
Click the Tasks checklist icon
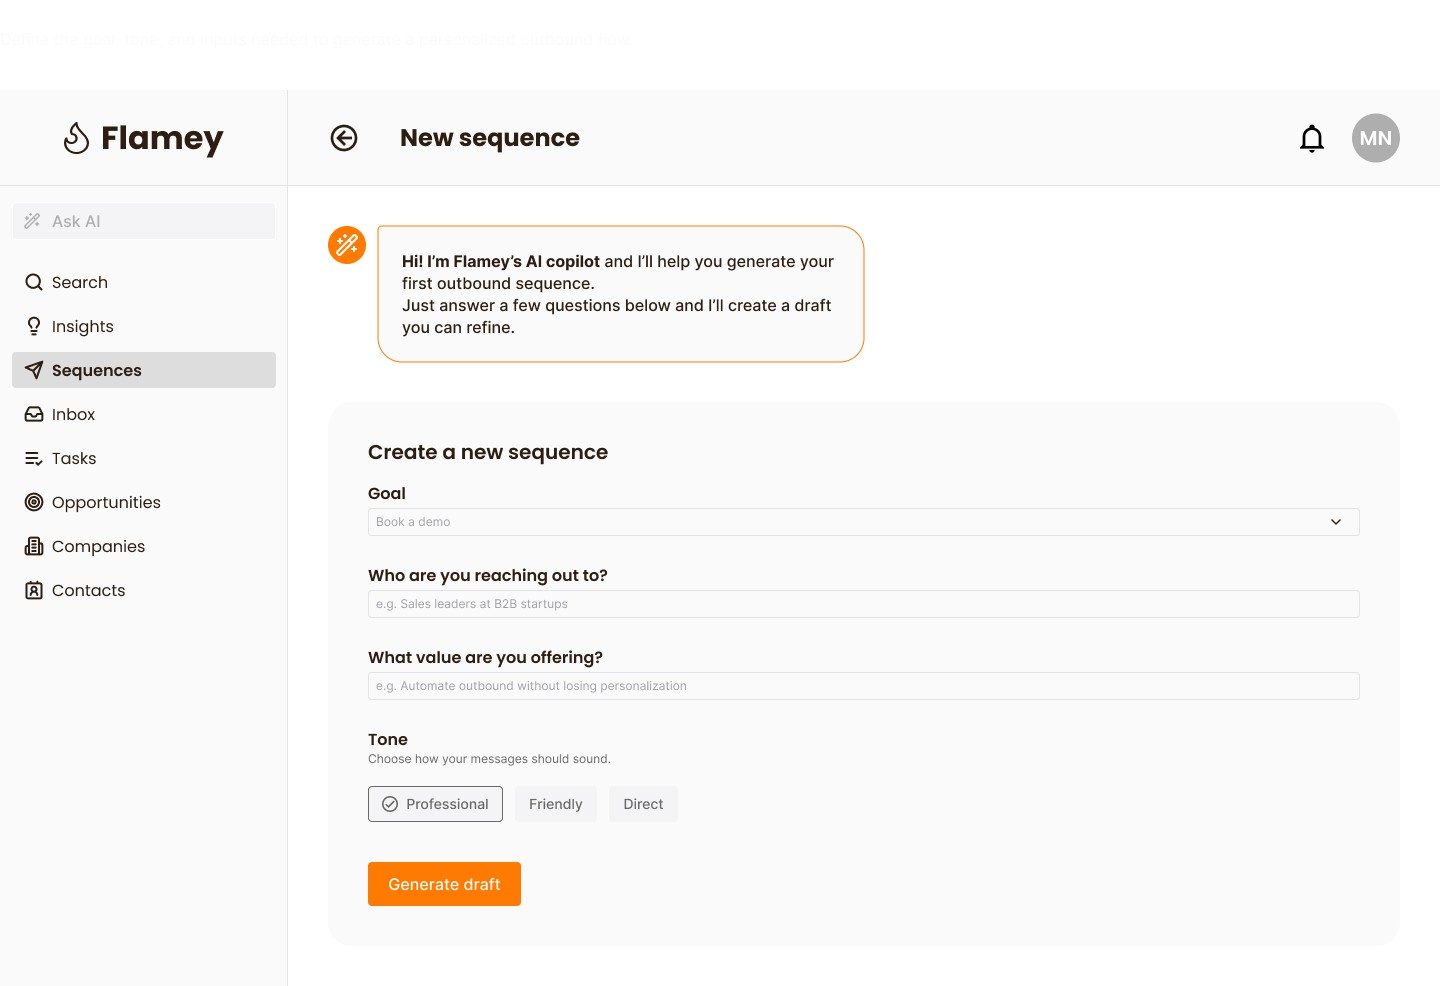(34, 458)
